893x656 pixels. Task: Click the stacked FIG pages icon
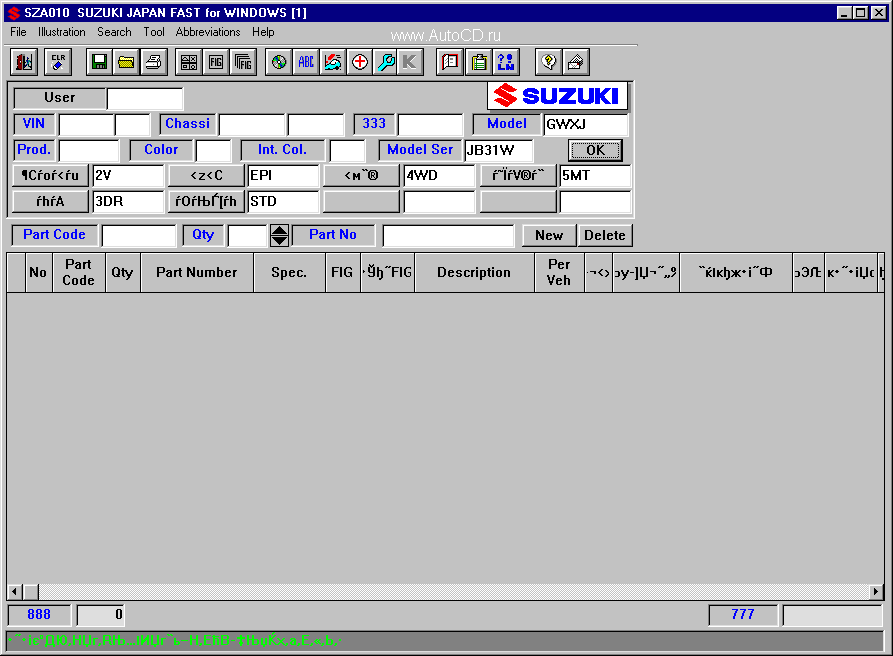[x=243, y=62]
